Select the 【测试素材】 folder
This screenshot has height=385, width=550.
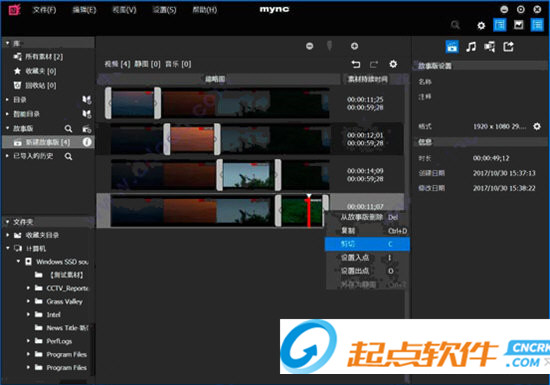pos(60,275)
